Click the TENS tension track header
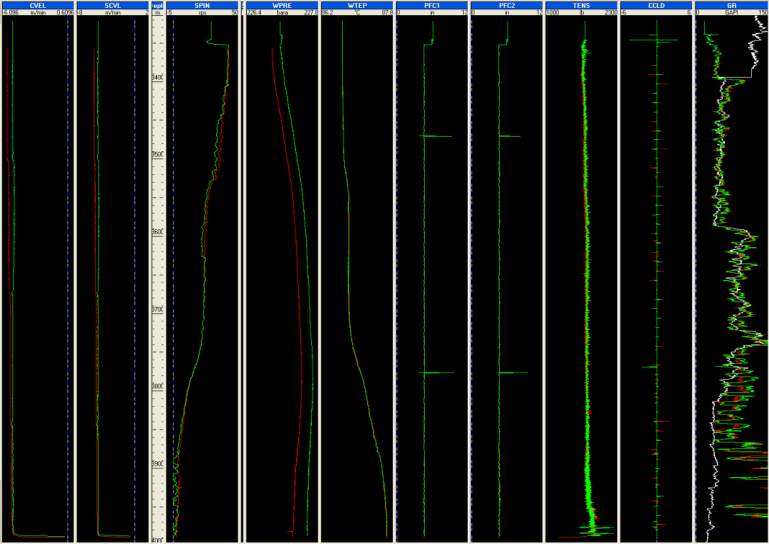 coord(581,5)
